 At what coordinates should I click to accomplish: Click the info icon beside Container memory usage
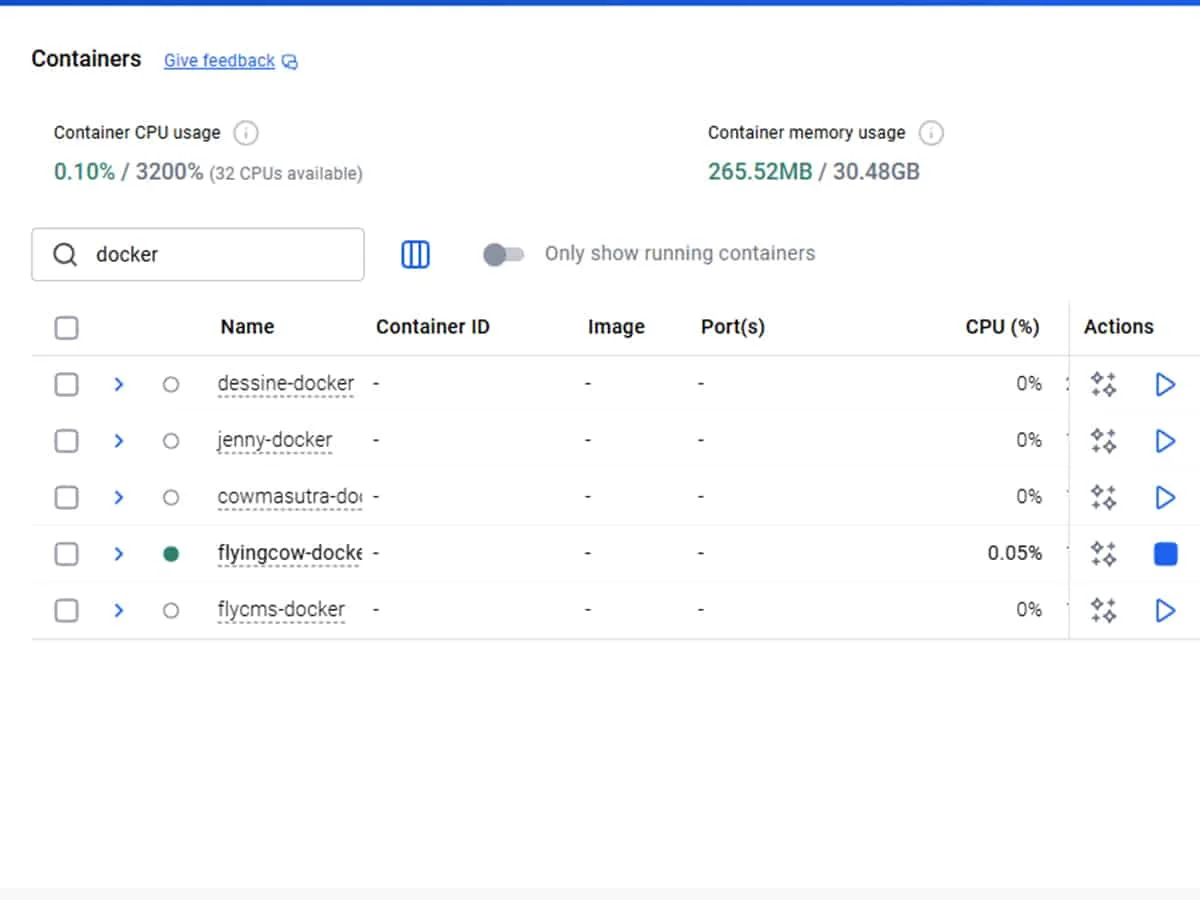pos(931,133)
